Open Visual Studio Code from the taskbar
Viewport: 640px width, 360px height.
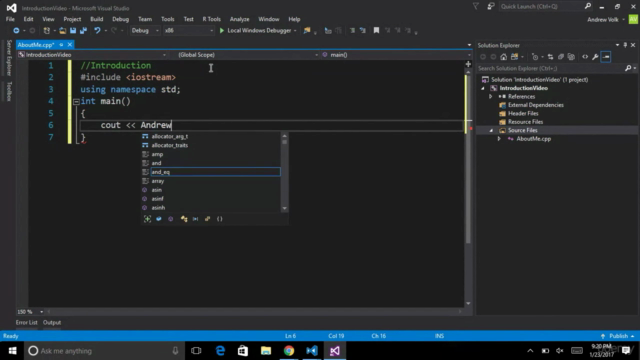312,351
